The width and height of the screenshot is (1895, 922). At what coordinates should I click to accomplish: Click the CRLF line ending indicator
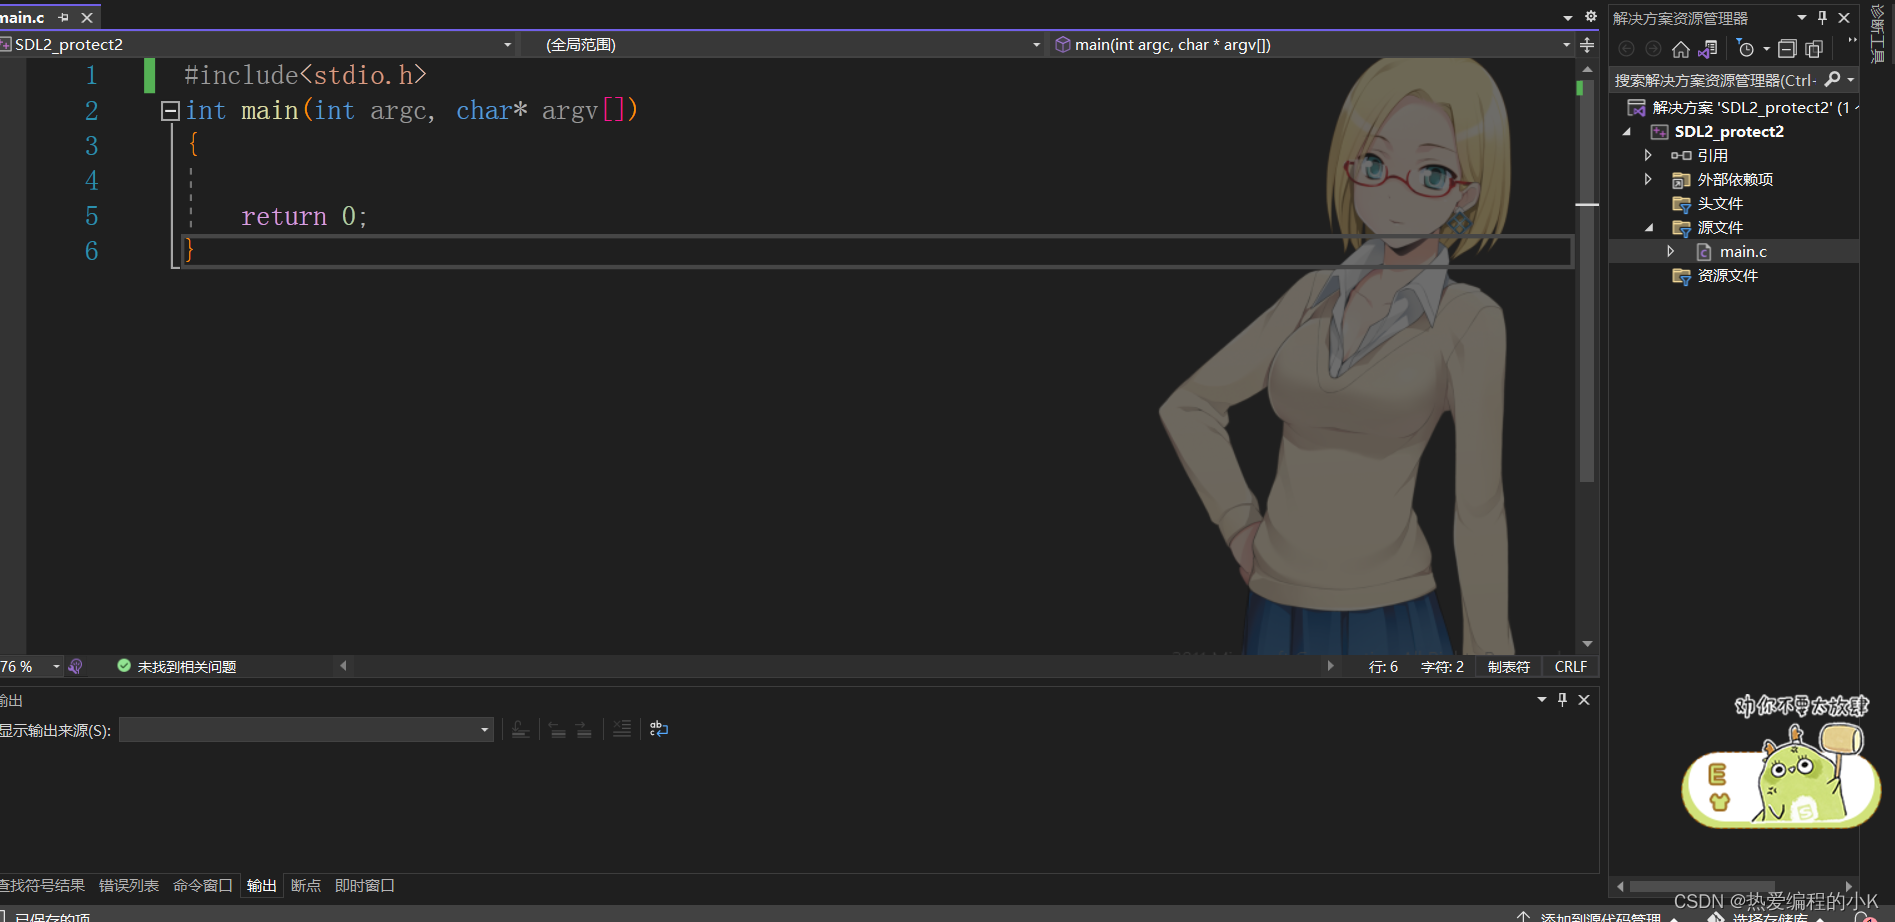pos(1570,667)
